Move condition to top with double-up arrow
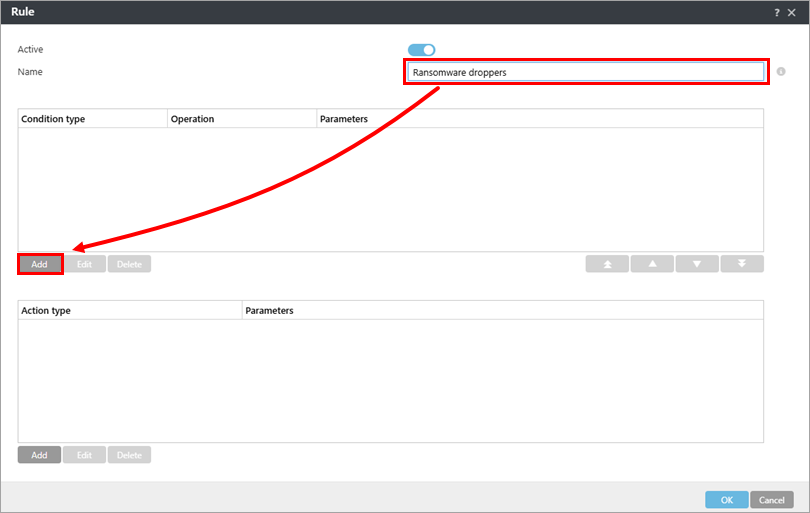The height and width of the screenshot is (513, 810). point(607,264)
